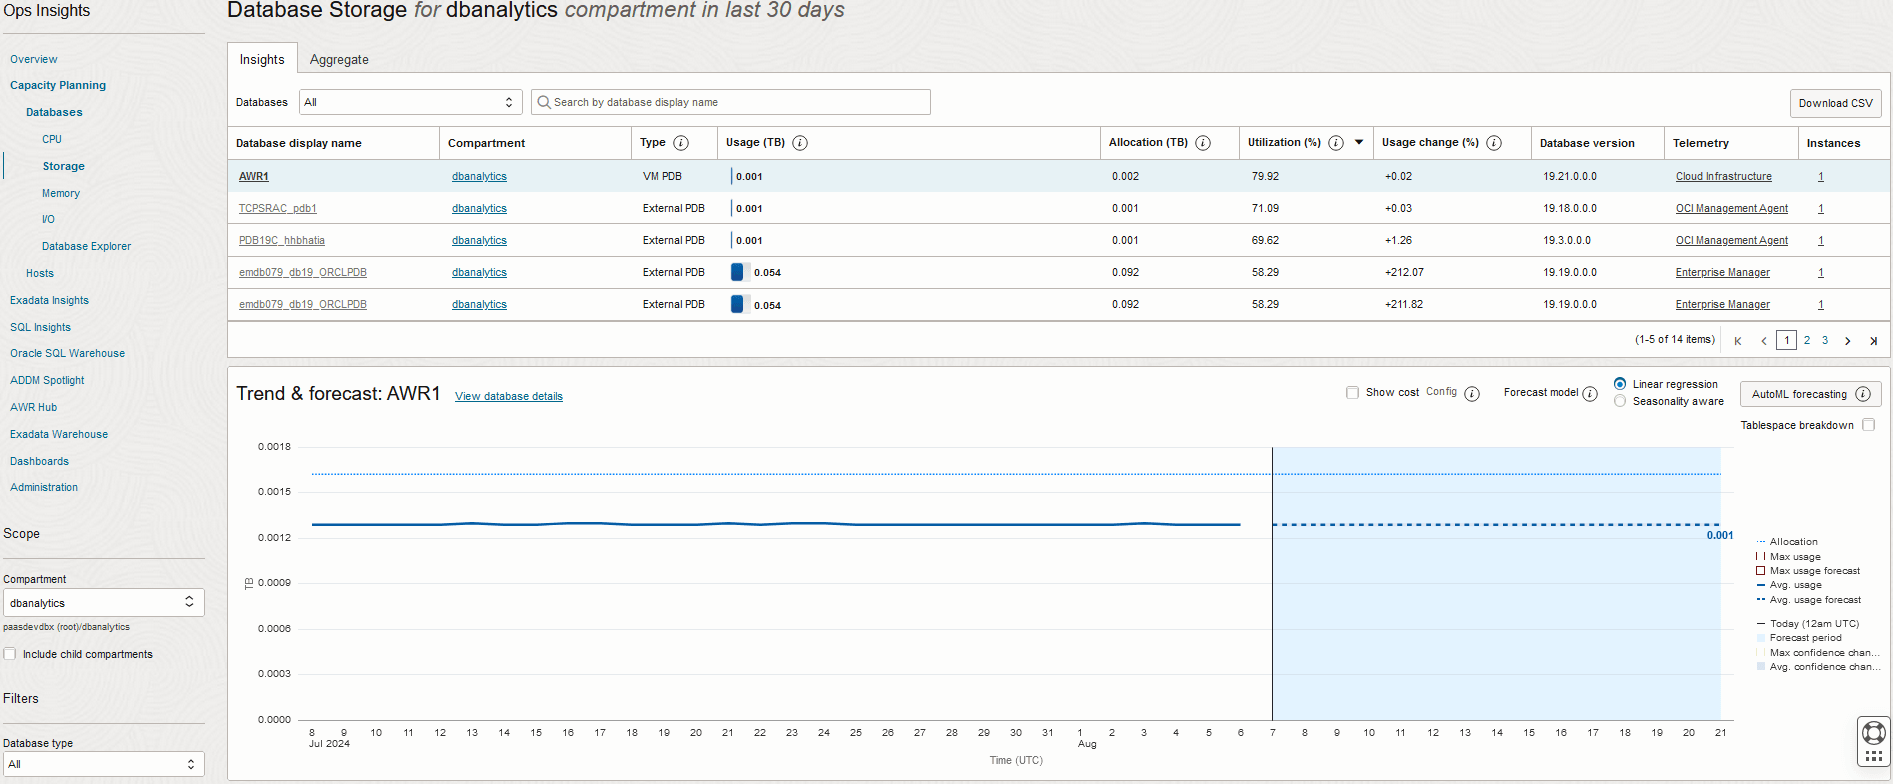
Task: Open the View database details link
Action: (508, 397)
